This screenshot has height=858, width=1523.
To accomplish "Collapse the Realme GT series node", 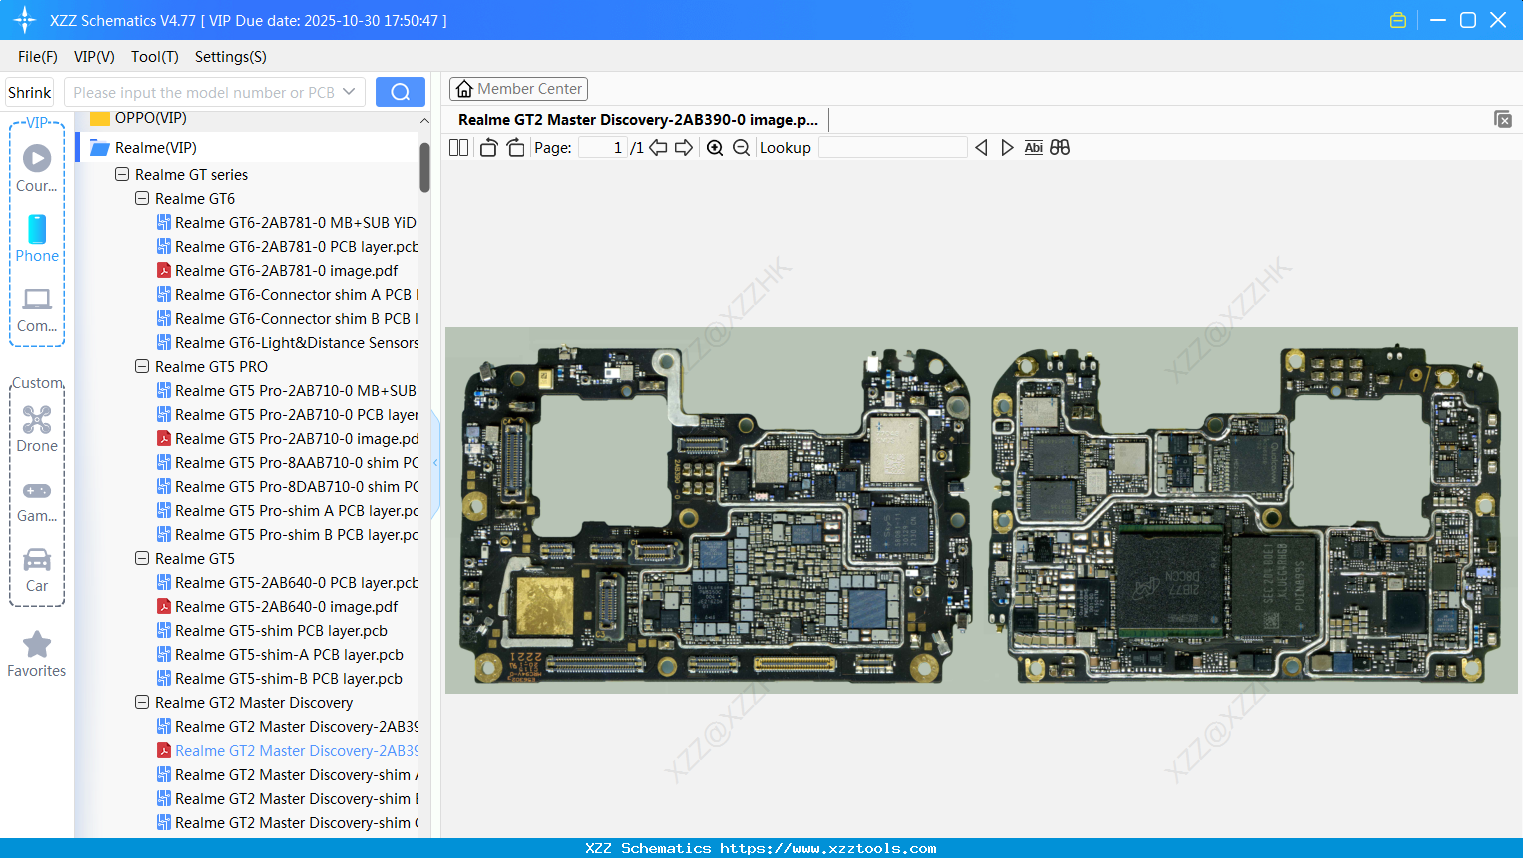I will tap(122, 174).
